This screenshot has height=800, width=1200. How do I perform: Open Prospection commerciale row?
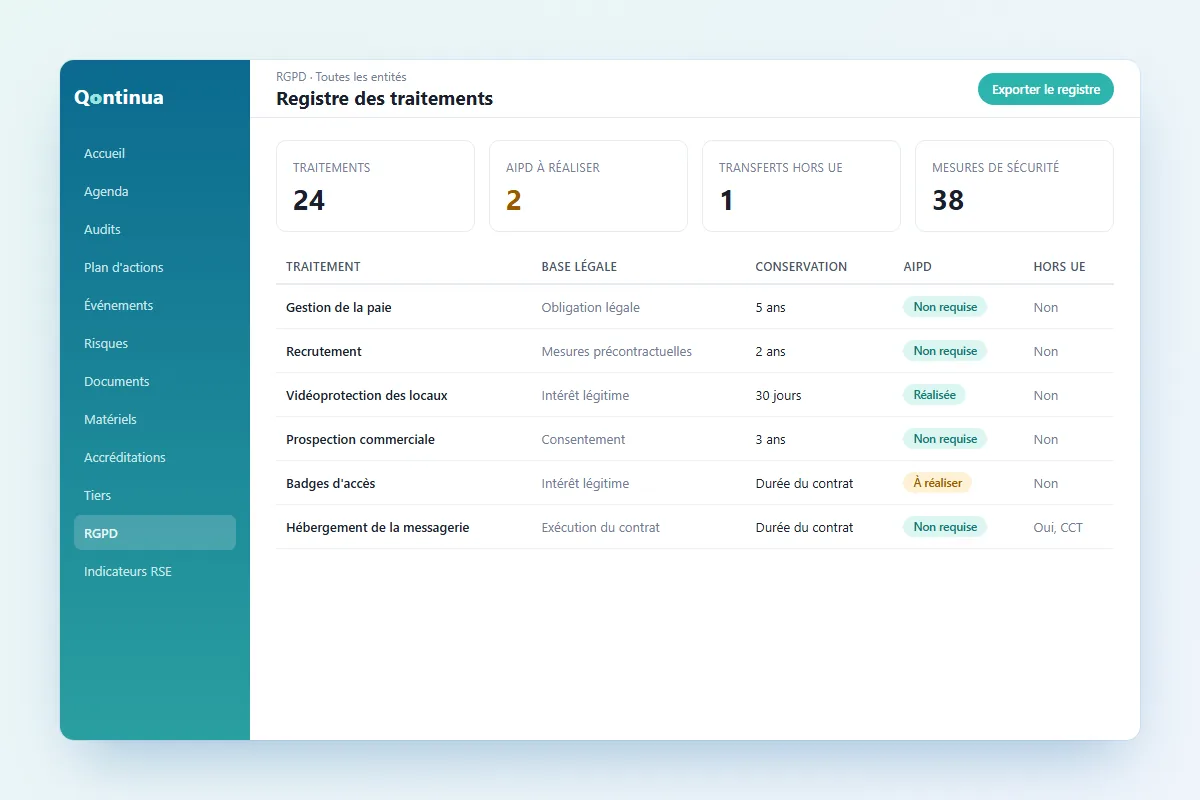click(695, 439)
